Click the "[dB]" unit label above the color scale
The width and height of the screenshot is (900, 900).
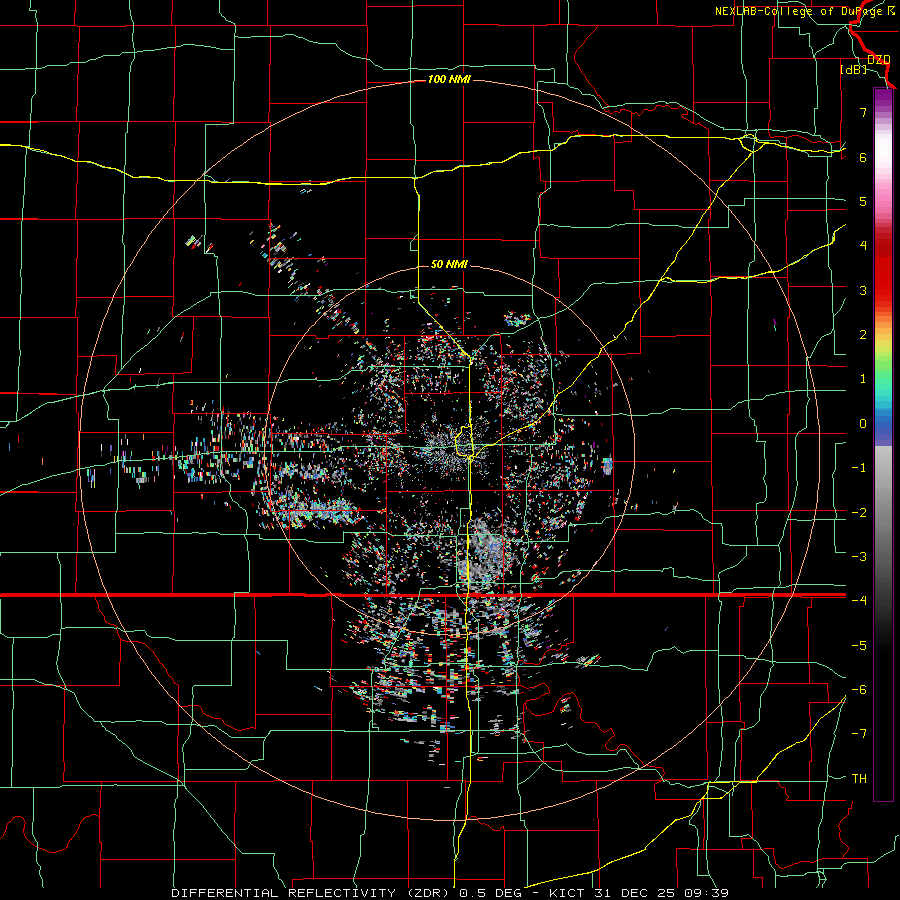point(853,69)
